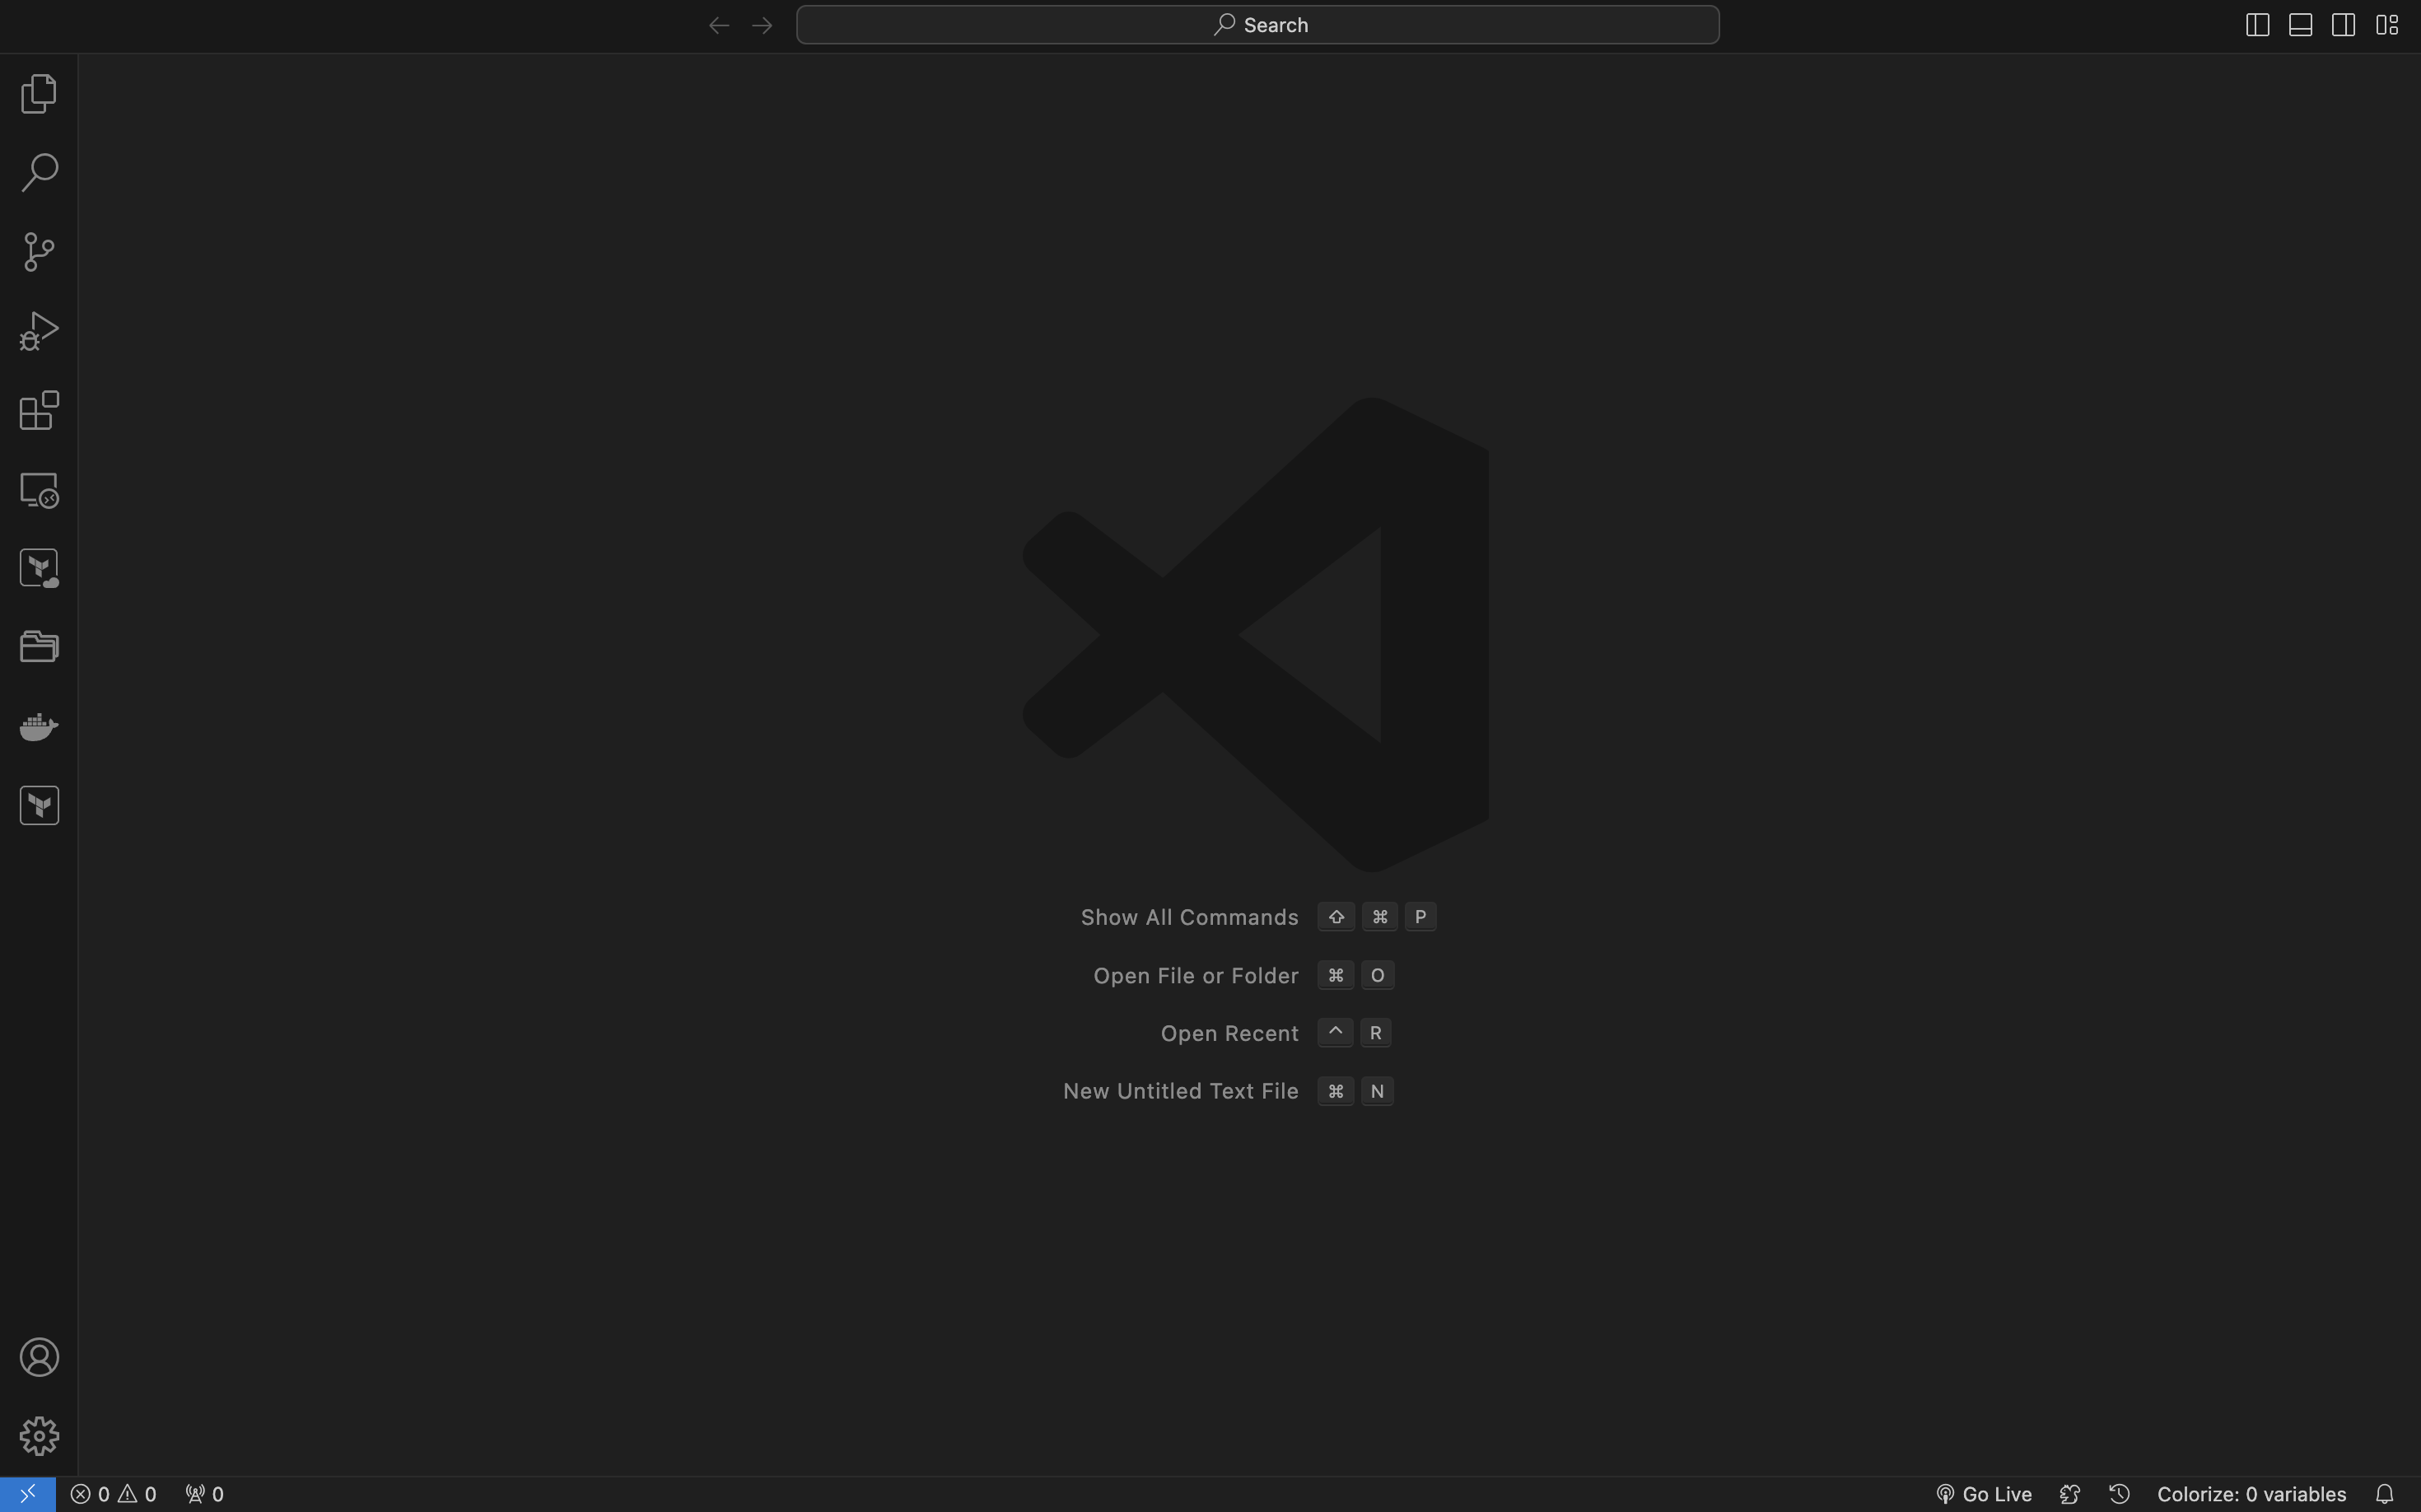Viewport: 2421px width, 1512px height.
Task: Toggle the bottom panel
Action: 2300,25
